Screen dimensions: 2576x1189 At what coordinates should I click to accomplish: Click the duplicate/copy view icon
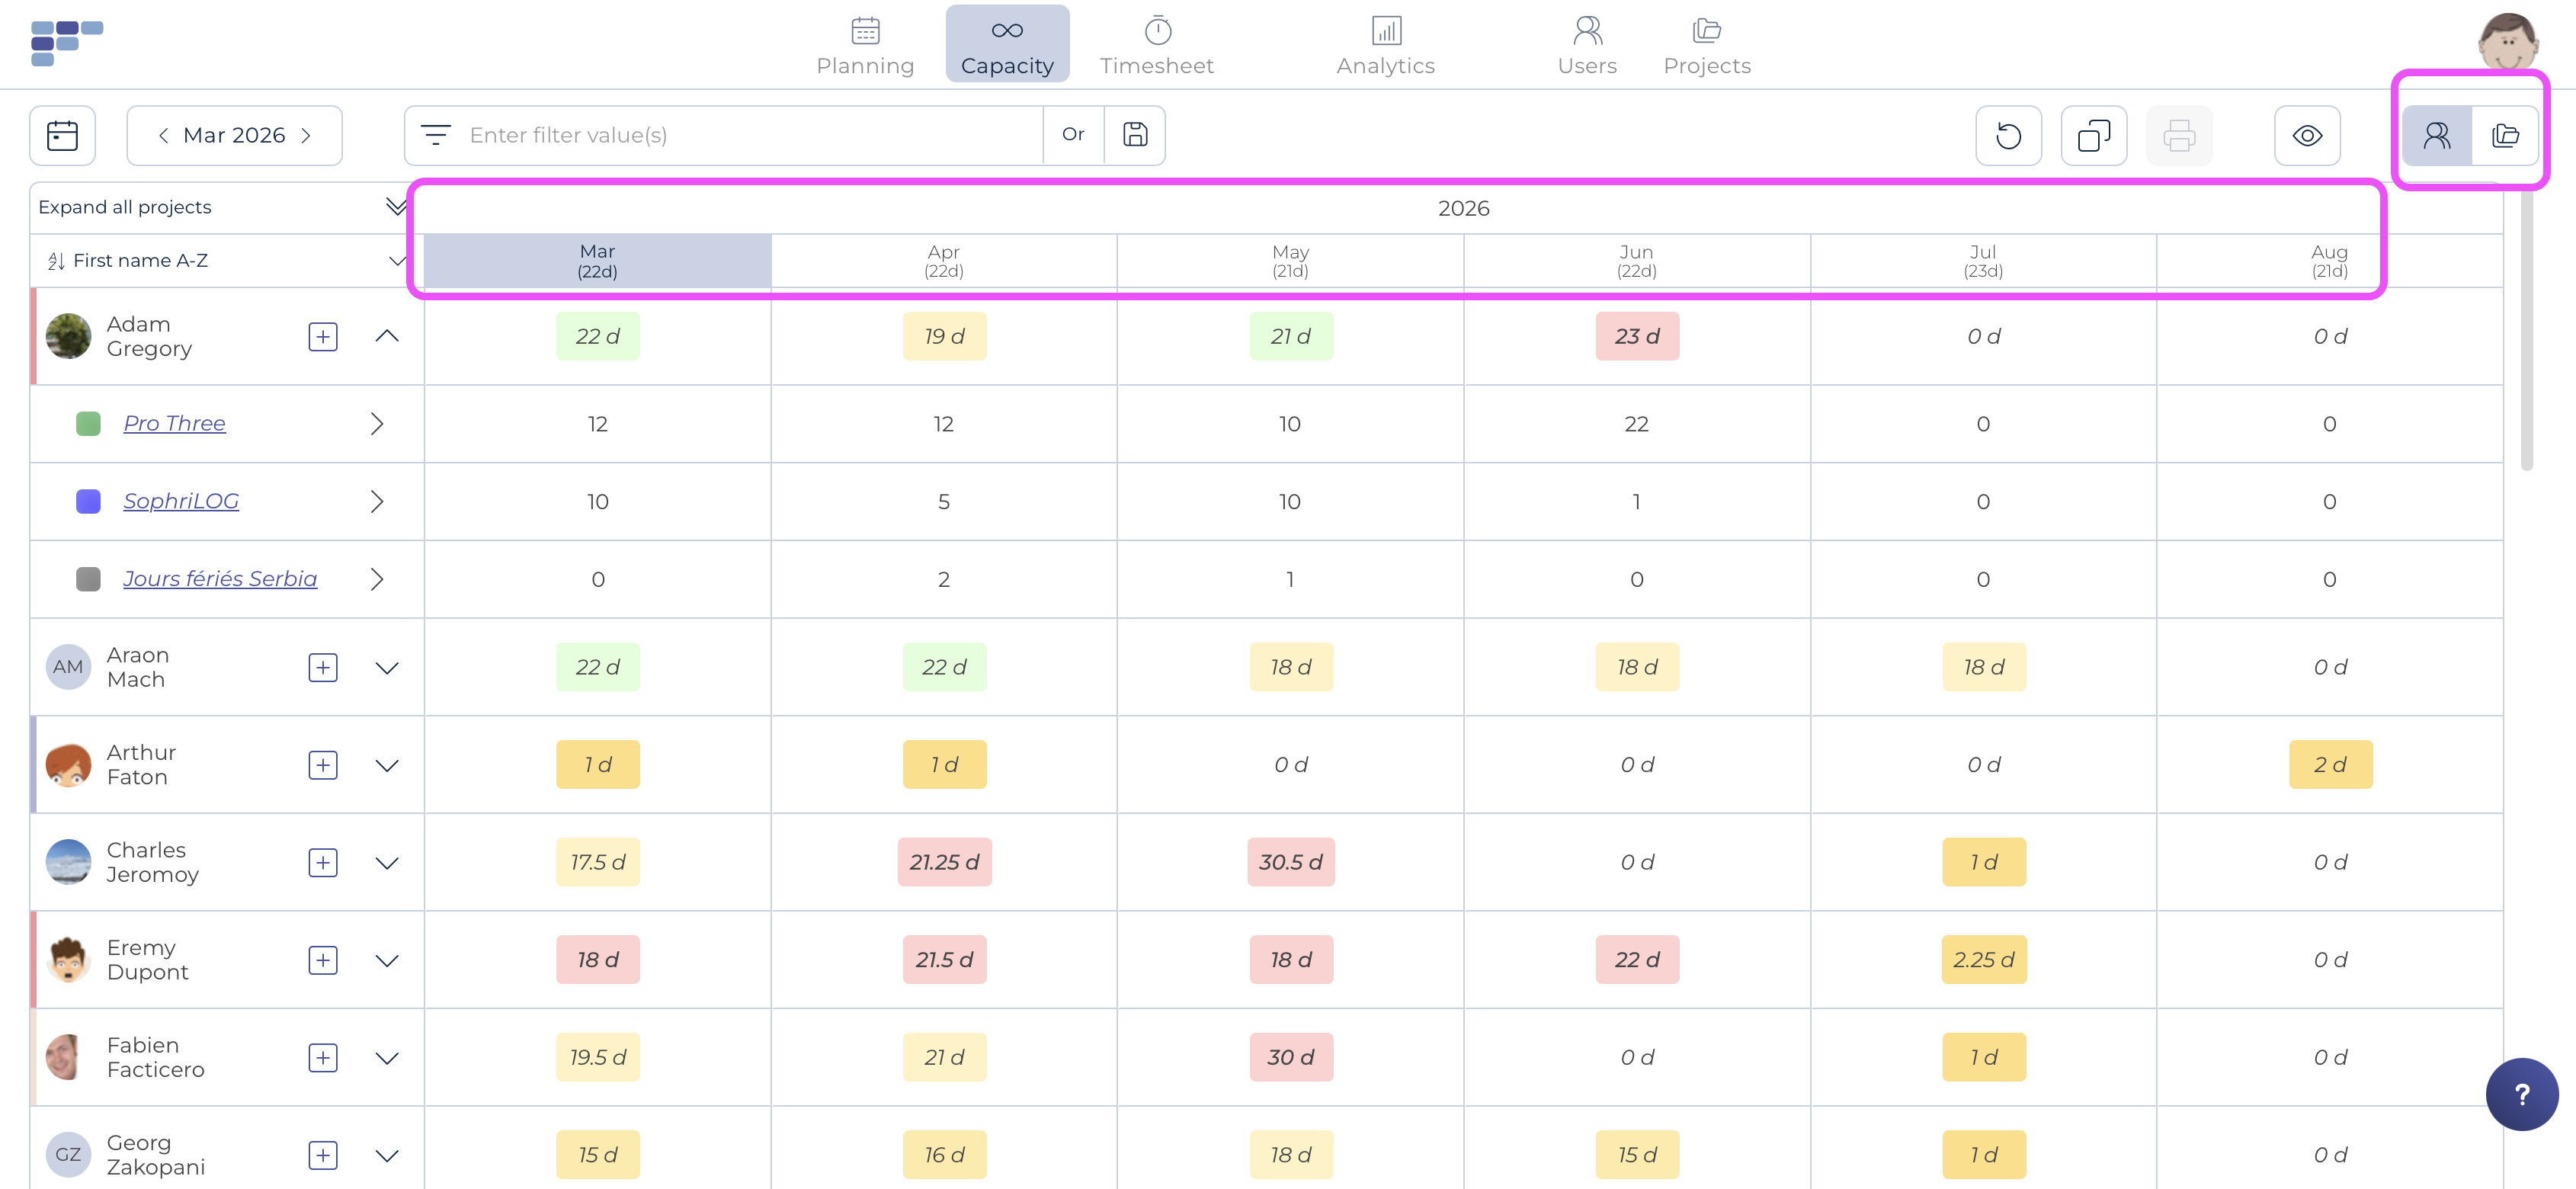pos(2093,135)
